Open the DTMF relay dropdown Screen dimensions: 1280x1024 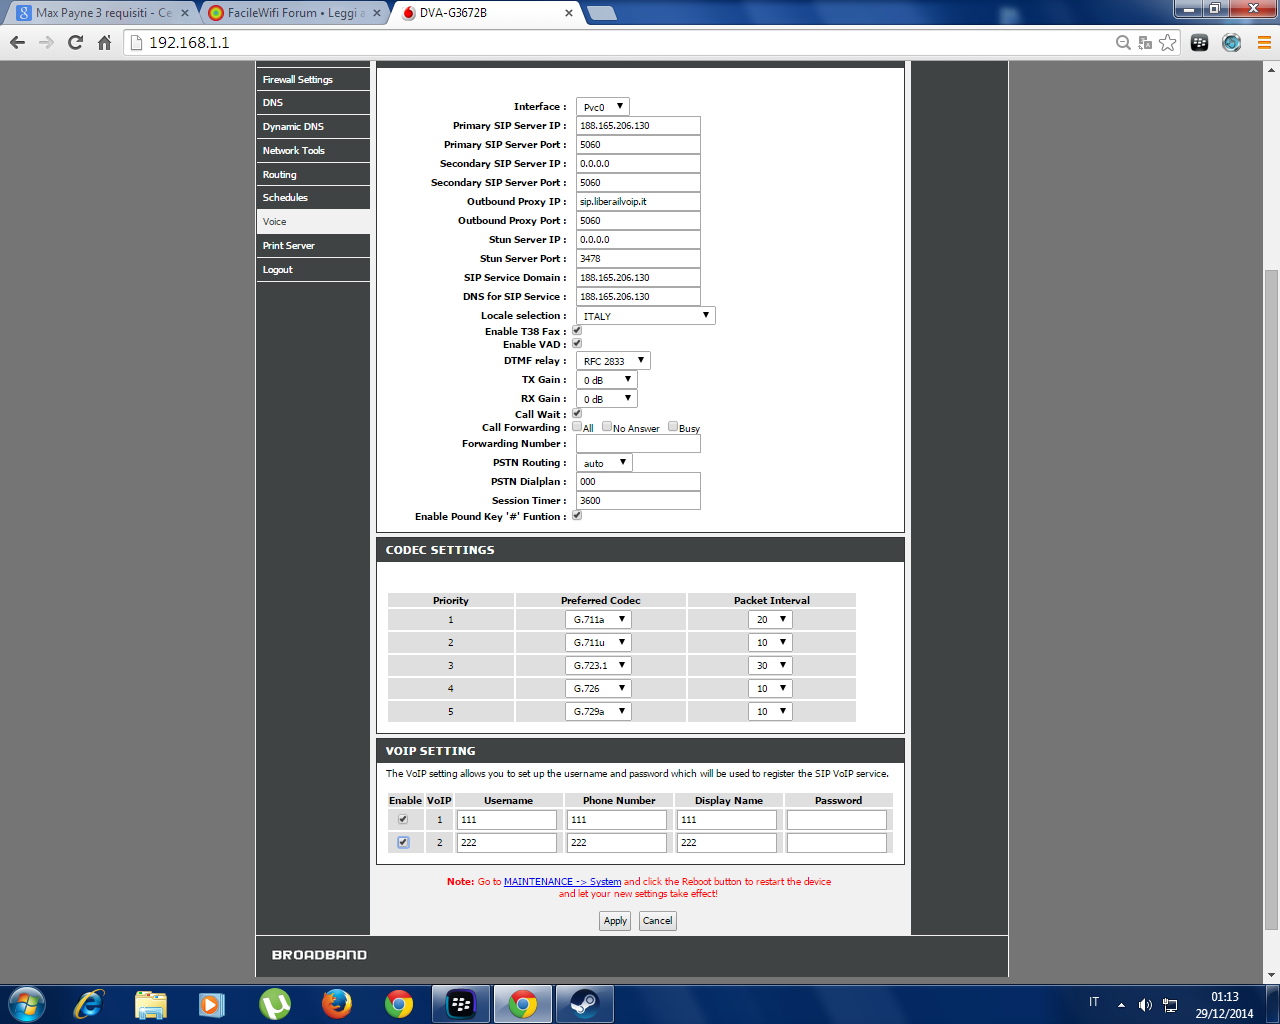pos(613,361)
